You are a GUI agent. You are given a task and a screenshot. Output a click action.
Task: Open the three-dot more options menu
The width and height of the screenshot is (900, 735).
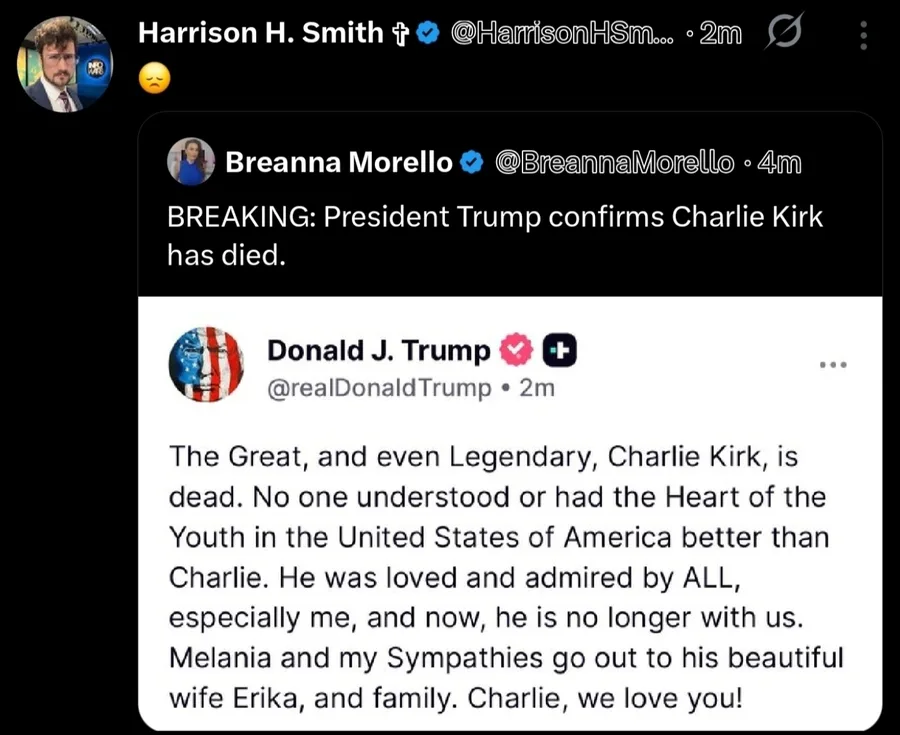click(x=863, y=36)
